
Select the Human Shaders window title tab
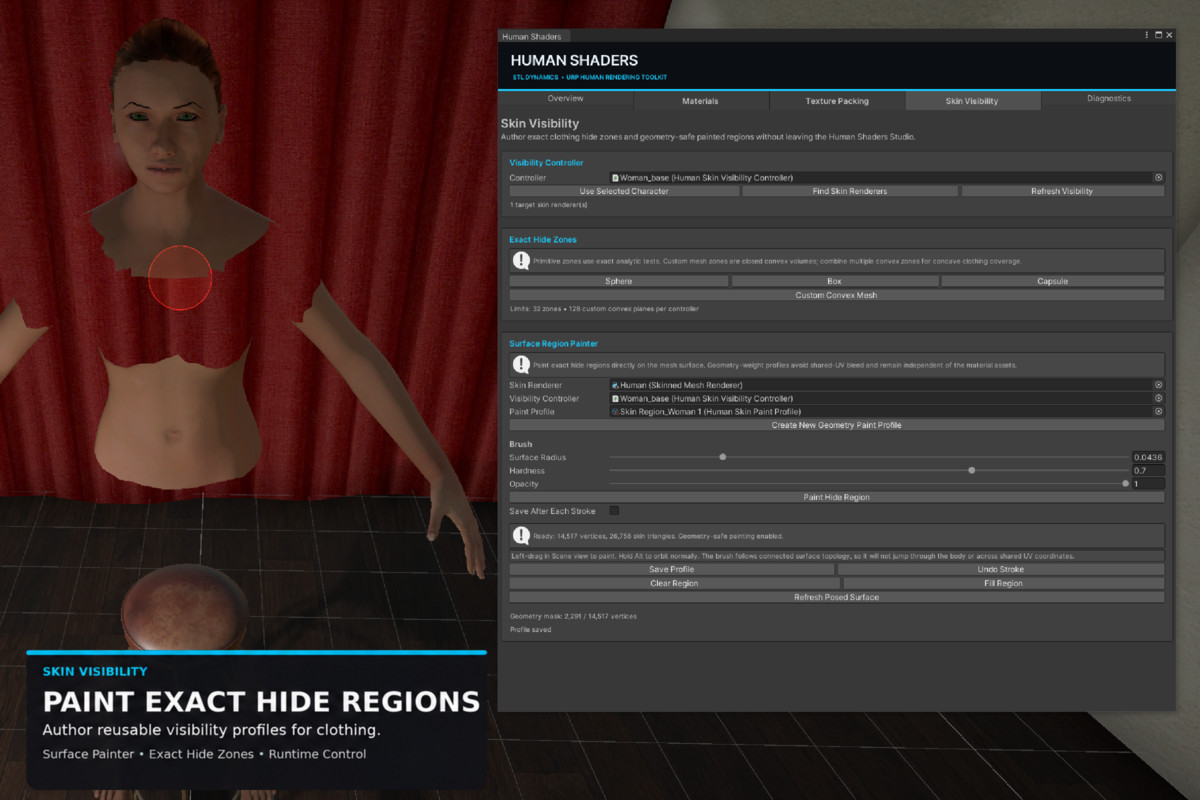532,36
